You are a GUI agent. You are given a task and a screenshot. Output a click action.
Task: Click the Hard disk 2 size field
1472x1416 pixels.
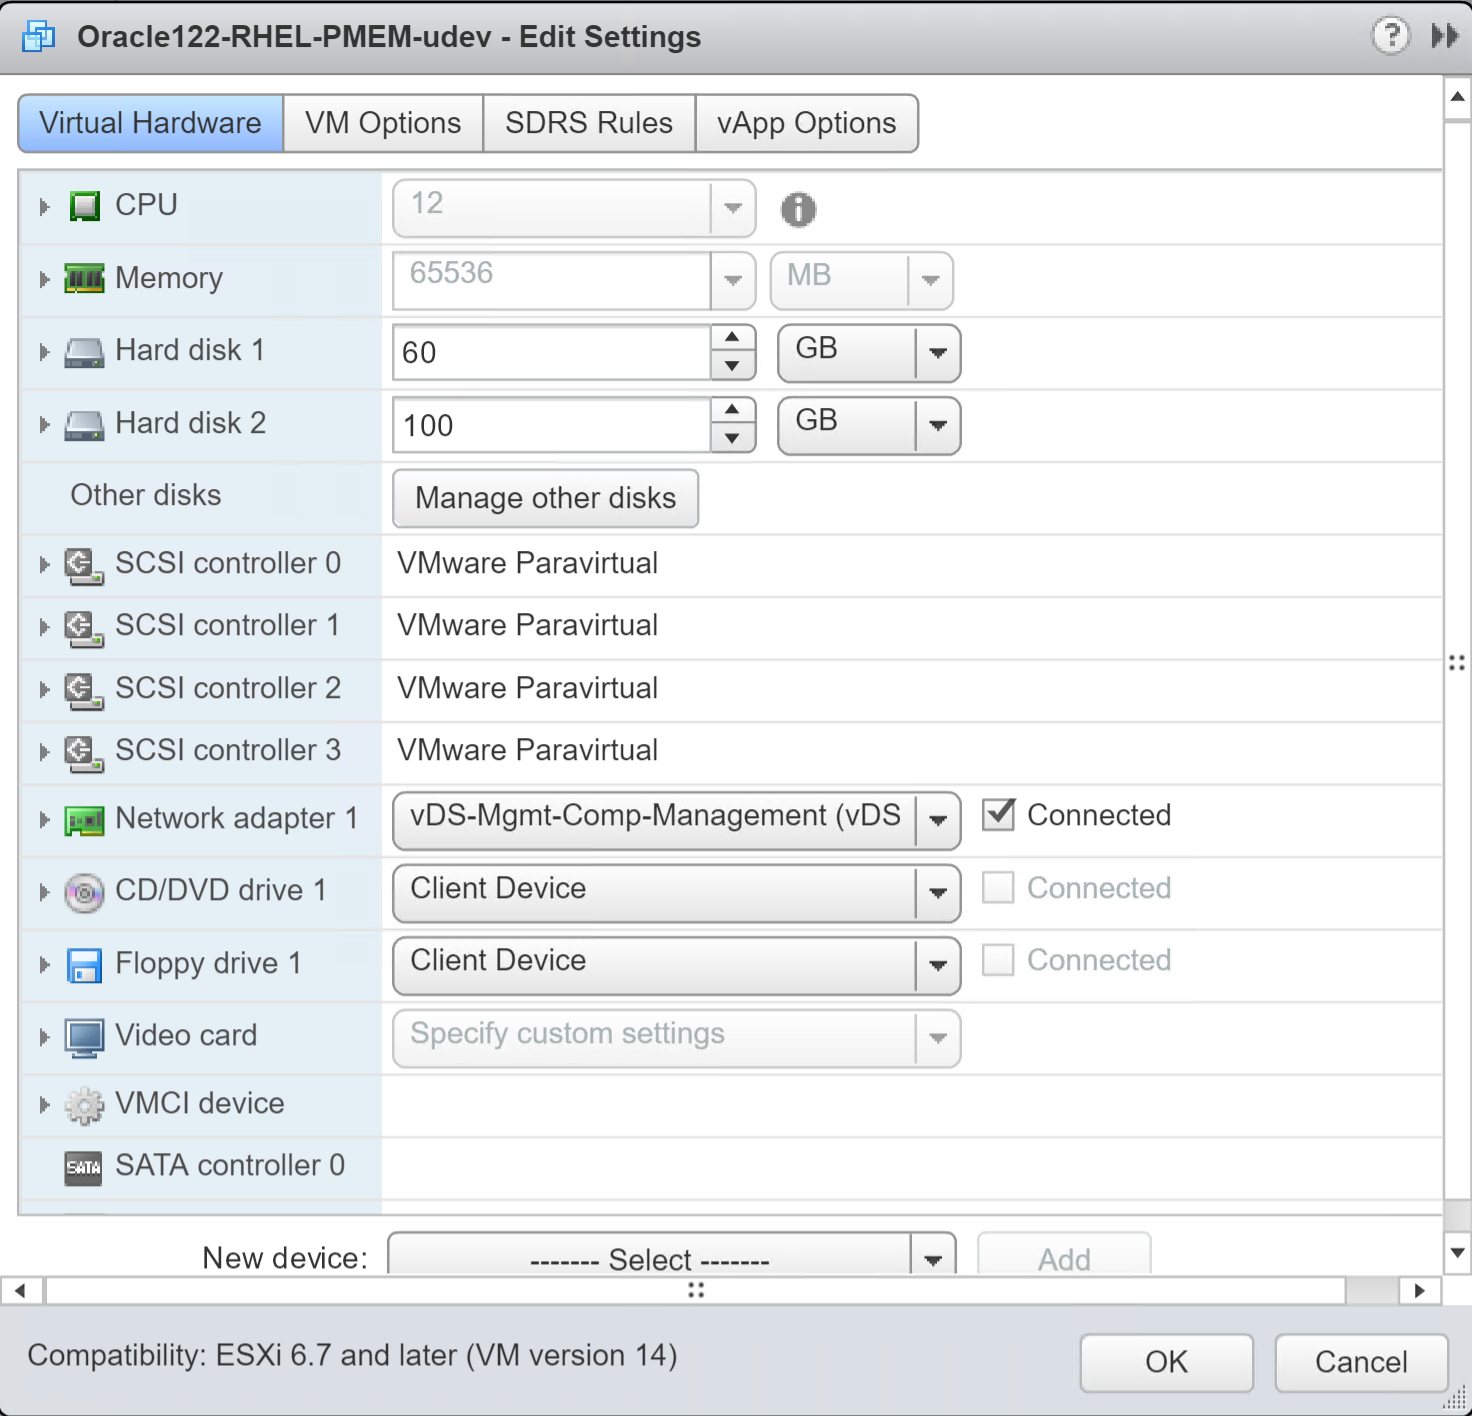pos(552,426)
